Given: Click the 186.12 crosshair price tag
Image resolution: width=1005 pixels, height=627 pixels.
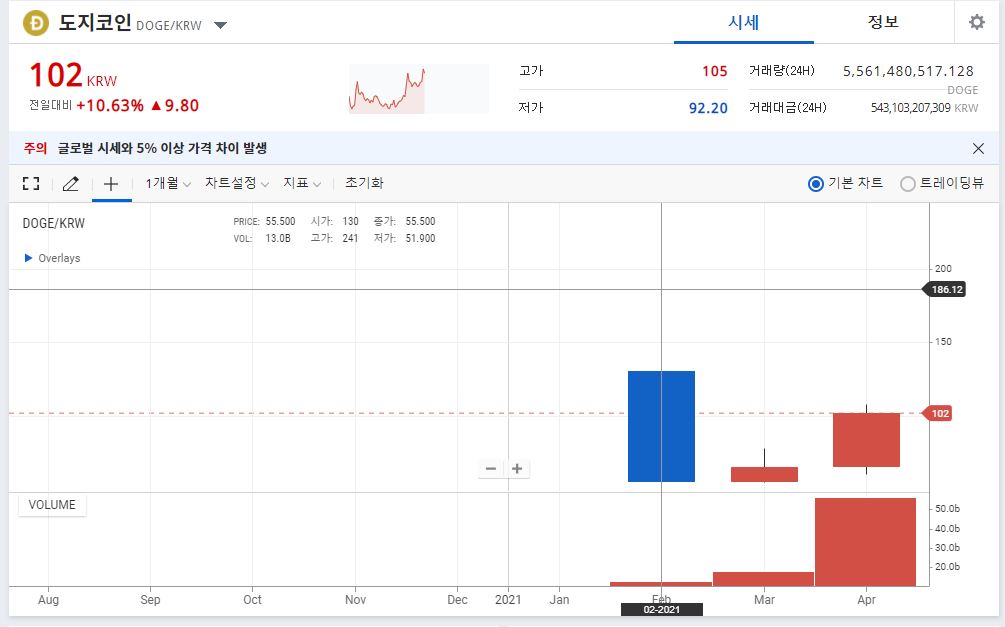Looking at the screenshot, I should (x=945, y=290).
